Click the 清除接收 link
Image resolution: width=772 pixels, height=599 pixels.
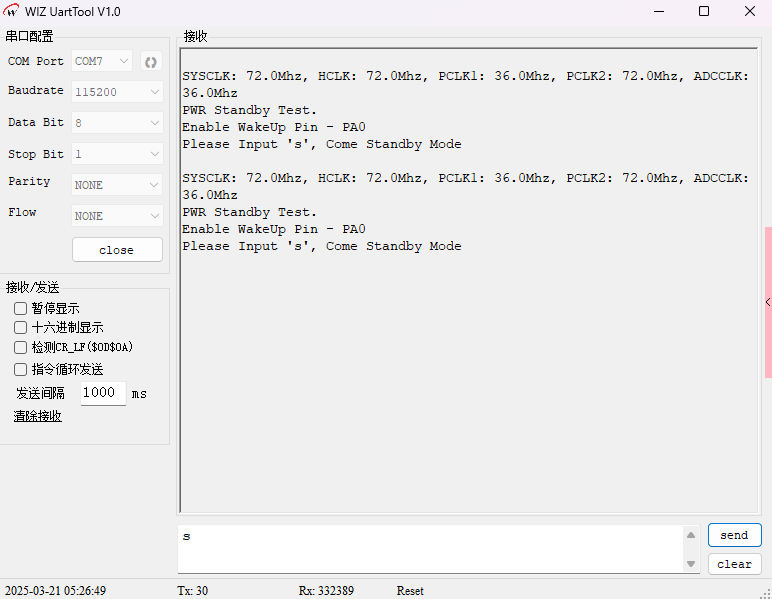click(38, 416)
